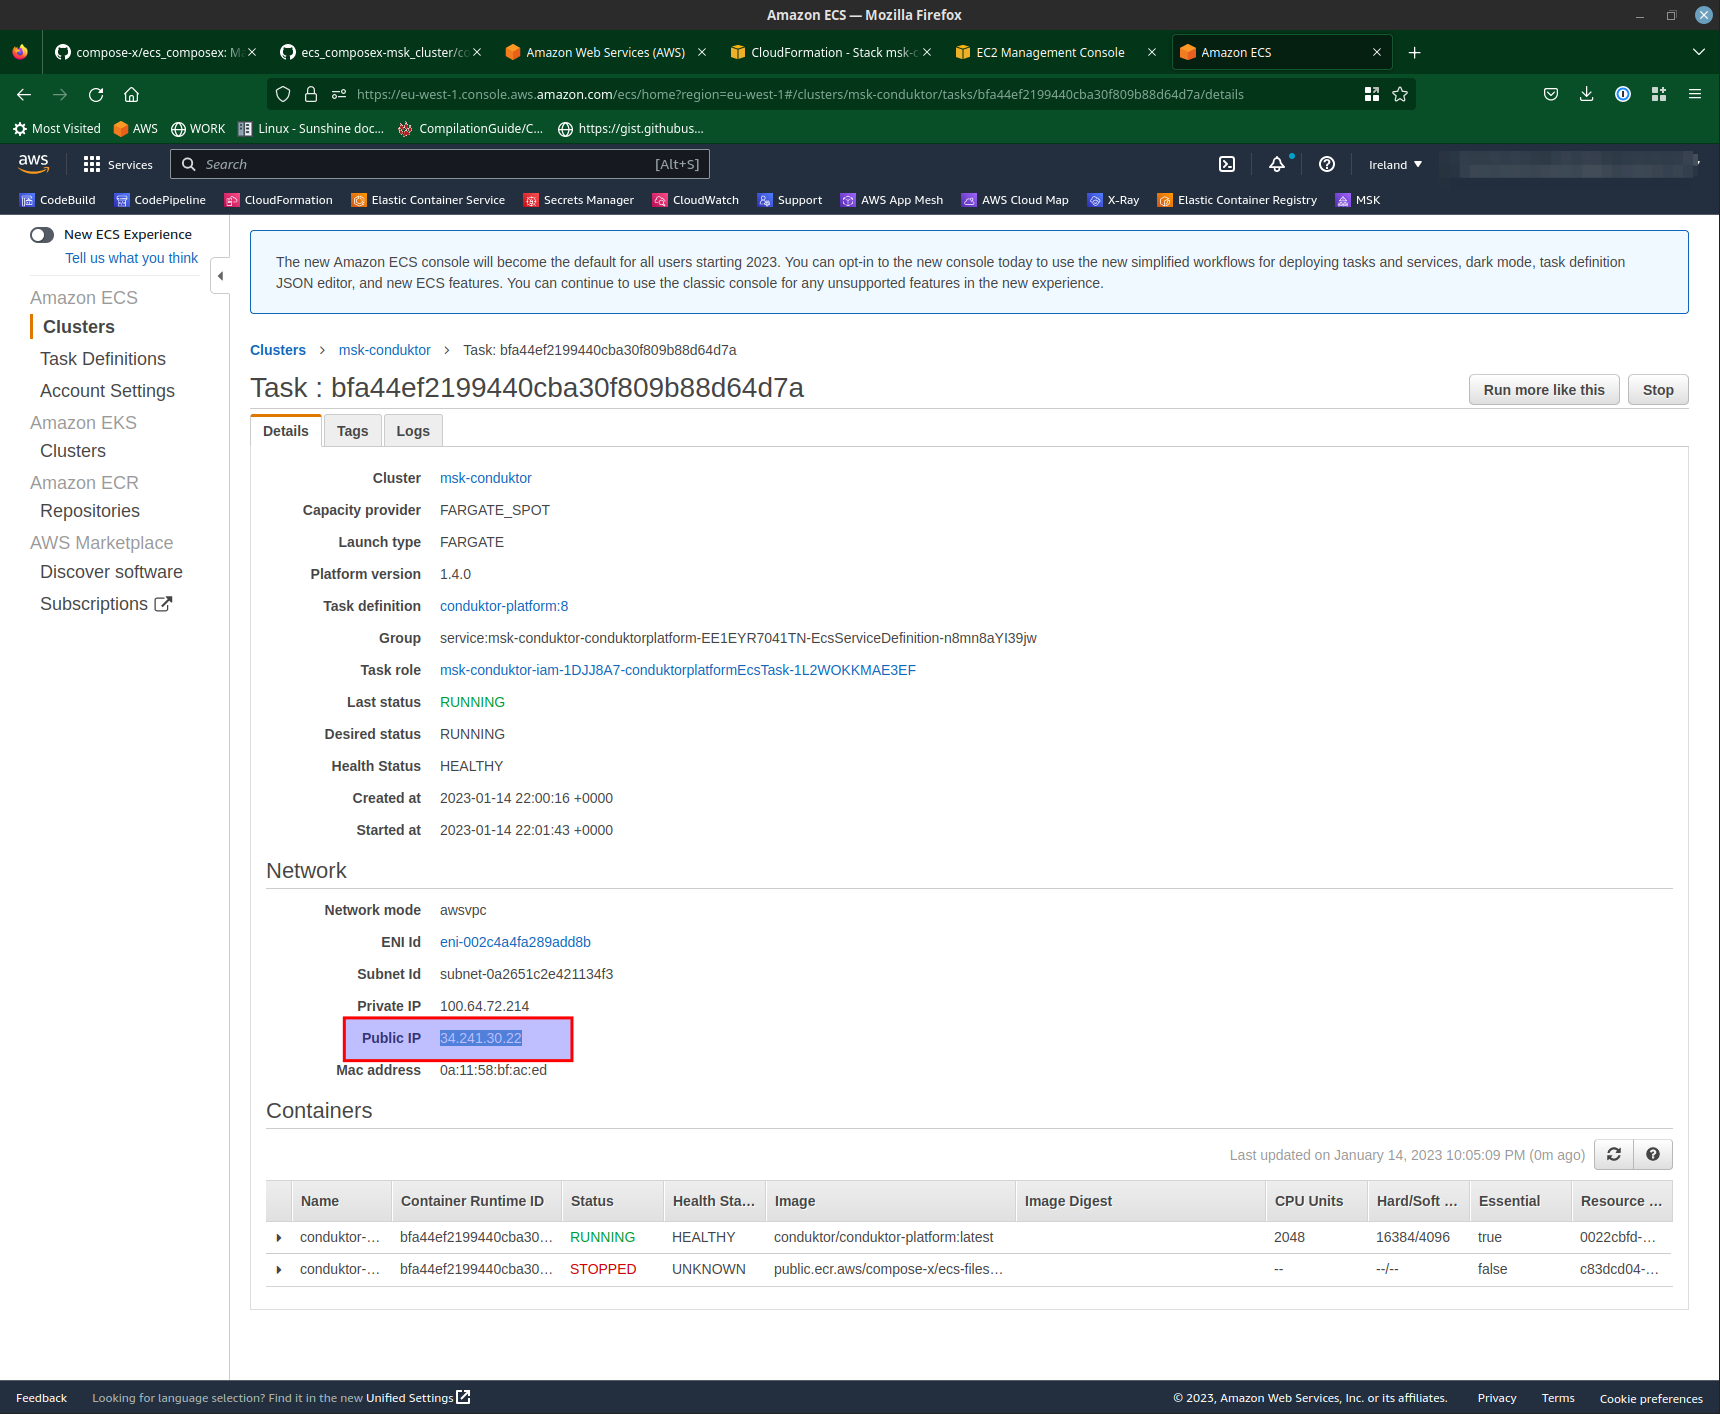Image resolution: width=1720 pixels, height=1414 pixels.
Task: Switch to the CloudFormation browser tab
Action: (830, 52)
